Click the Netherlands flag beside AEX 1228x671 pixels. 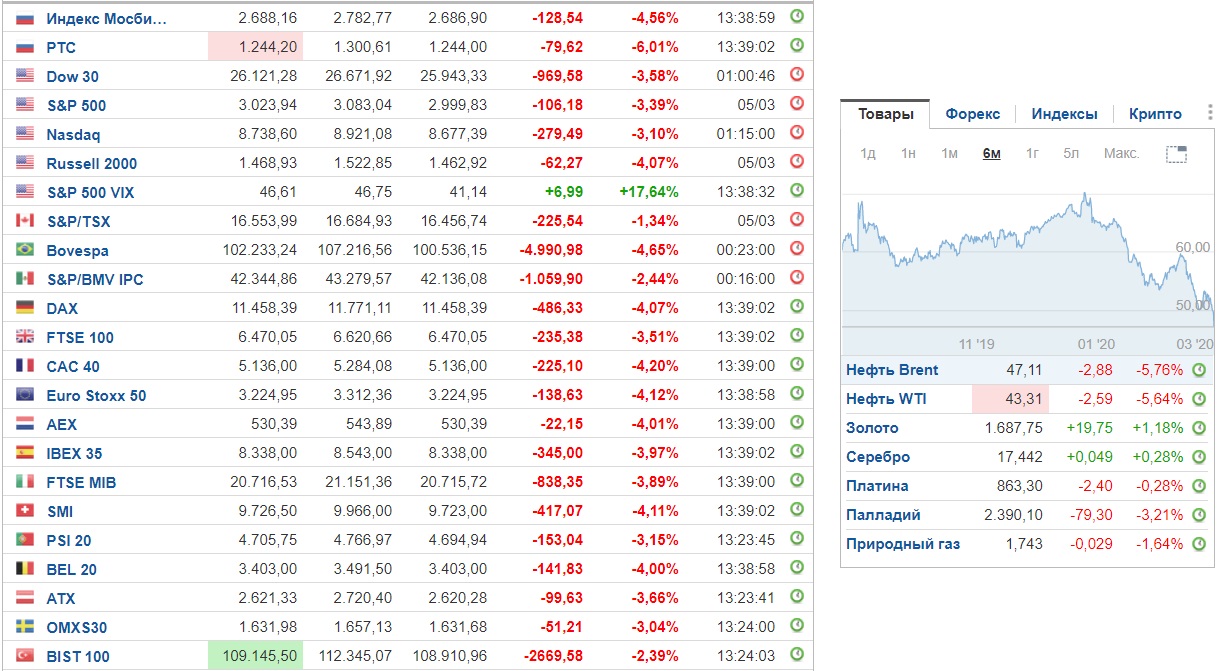25,424
